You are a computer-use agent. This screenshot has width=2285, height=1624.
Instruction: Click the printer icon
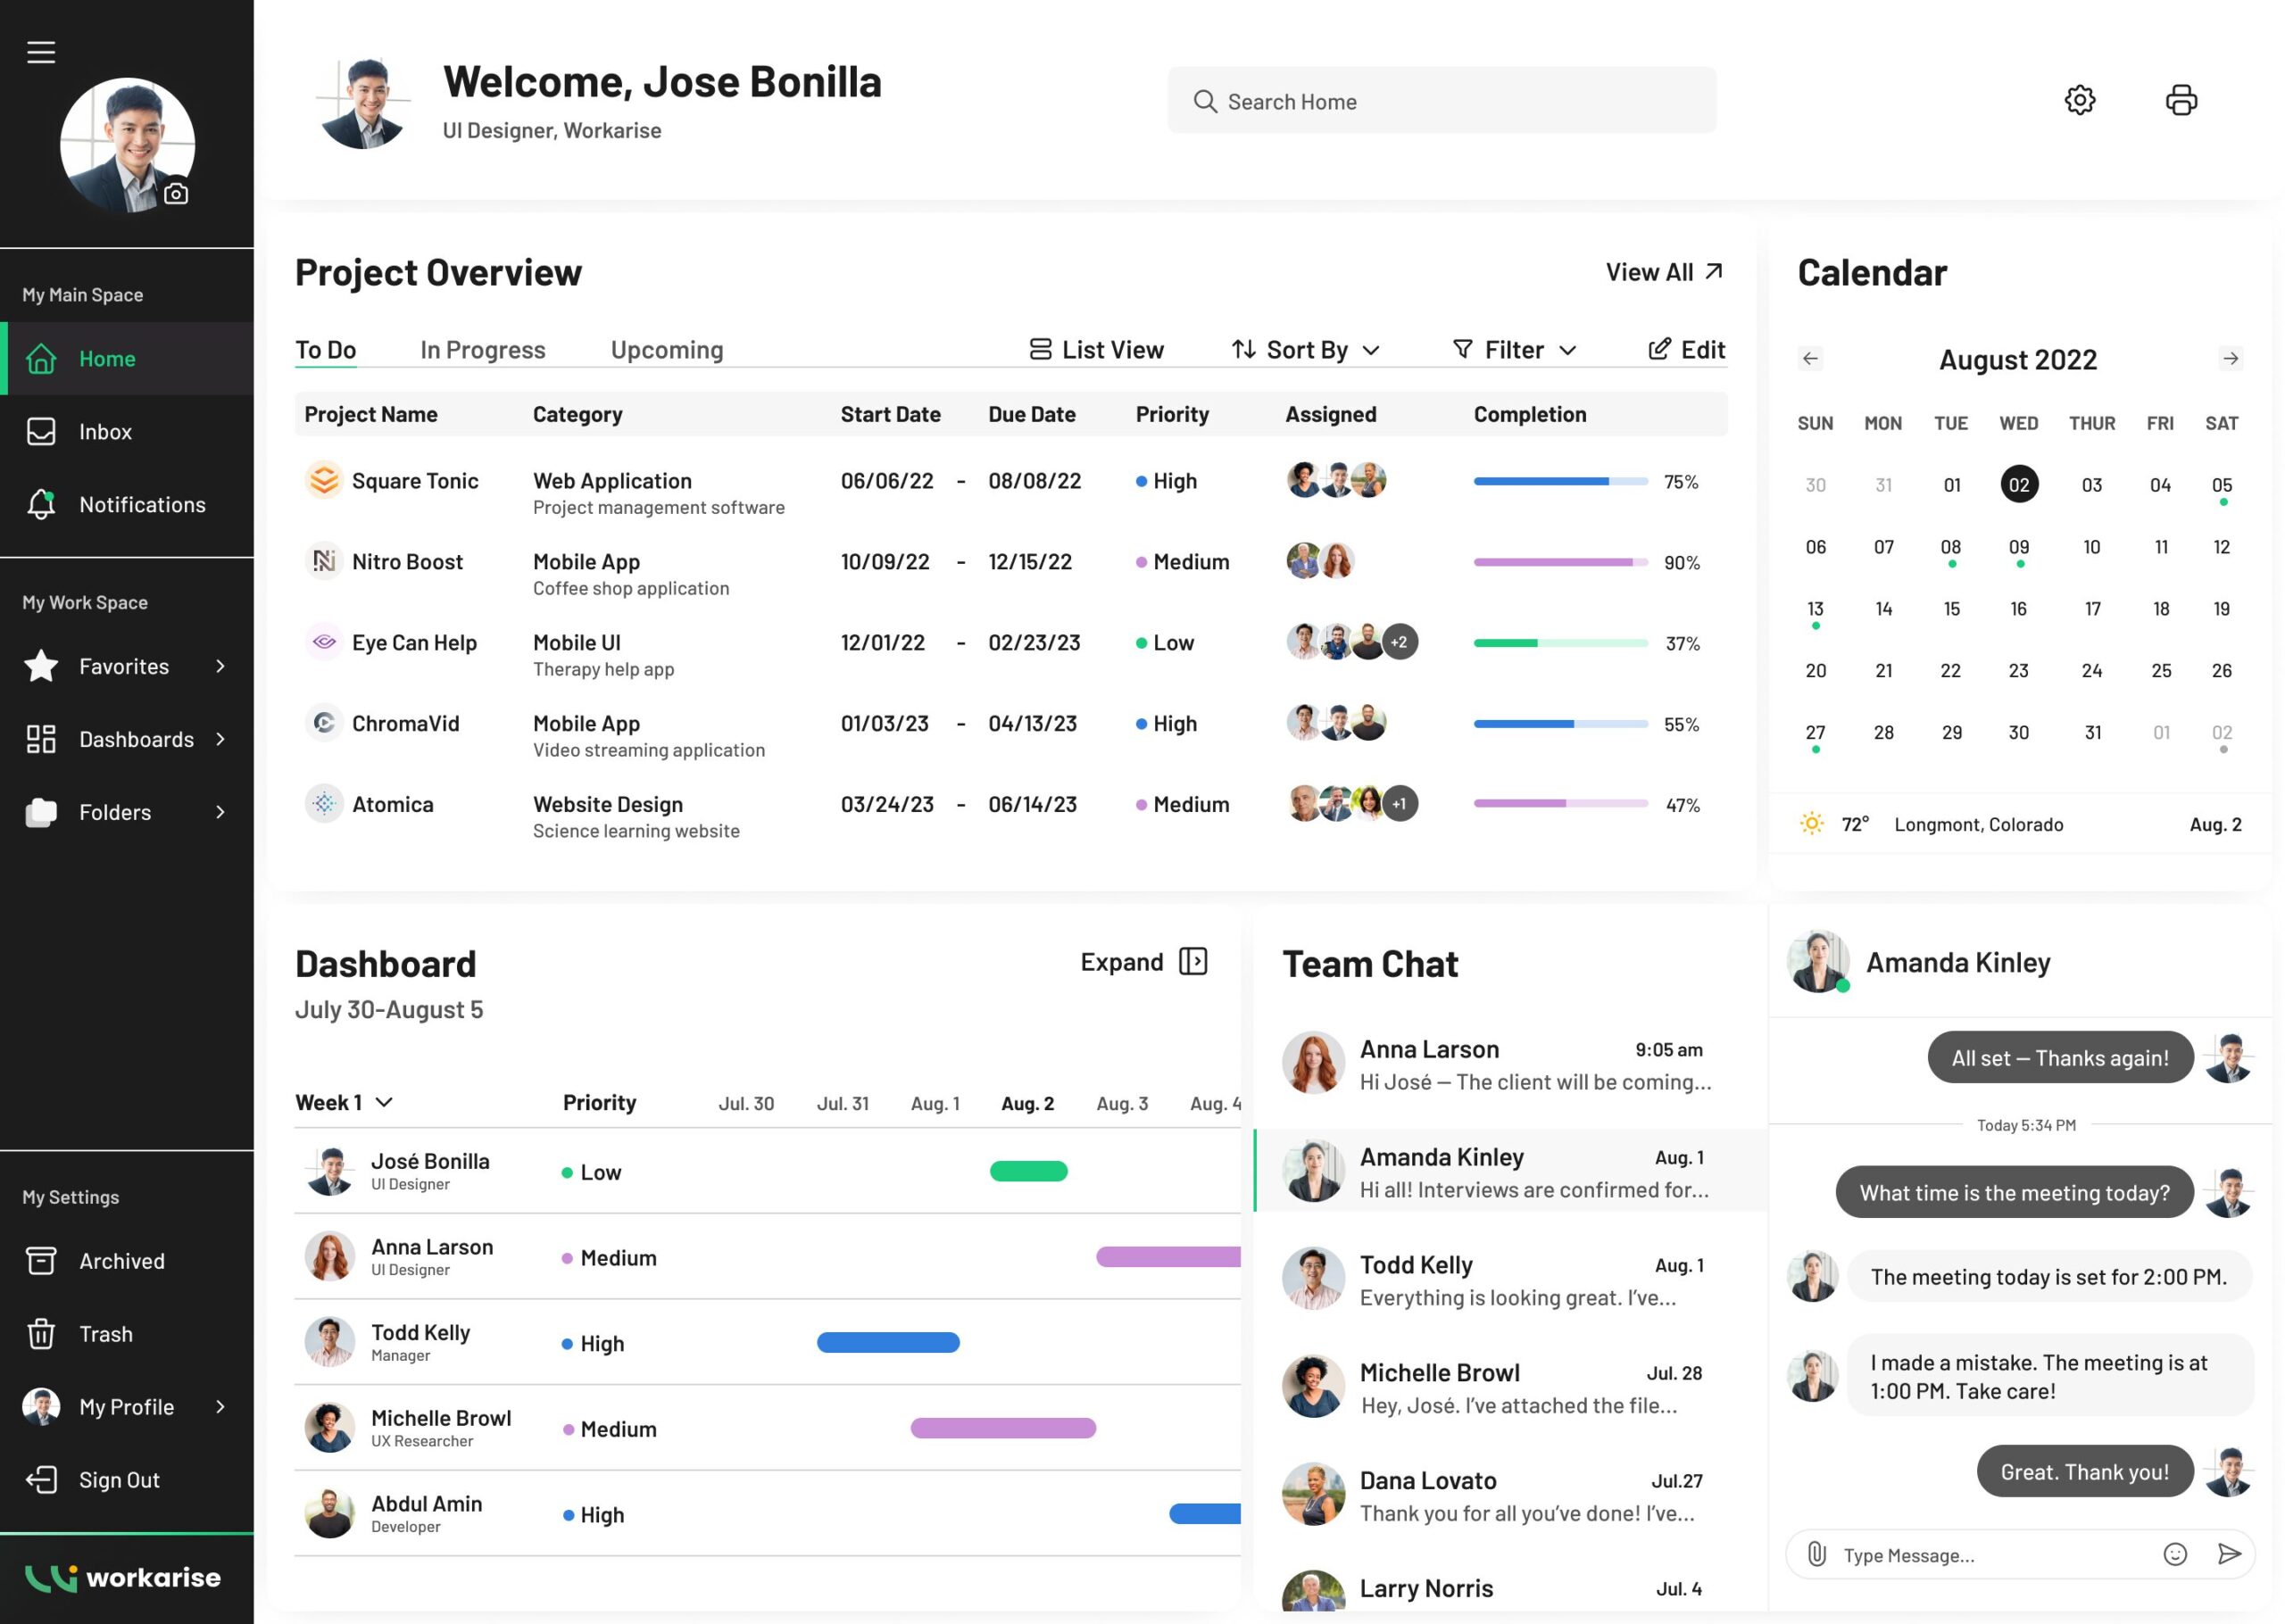pyautogui.click(x=2181, y=100)
